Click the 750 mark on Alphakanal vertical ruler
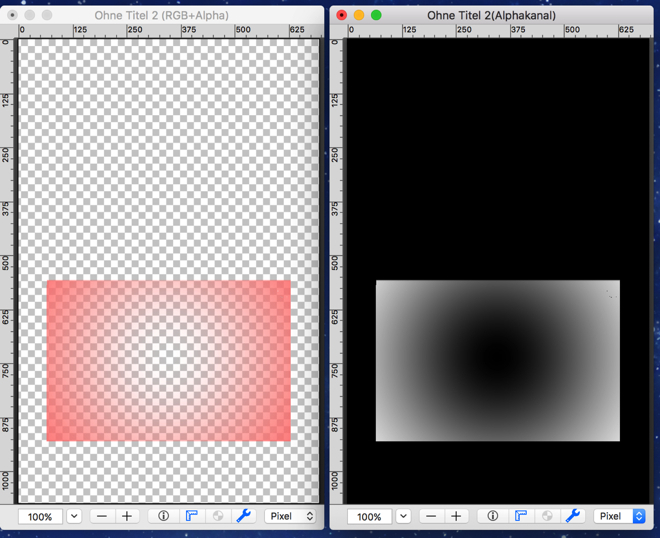The width and height of the screenshot is (660, 538). pyautogui.click(x=335, y=371)
